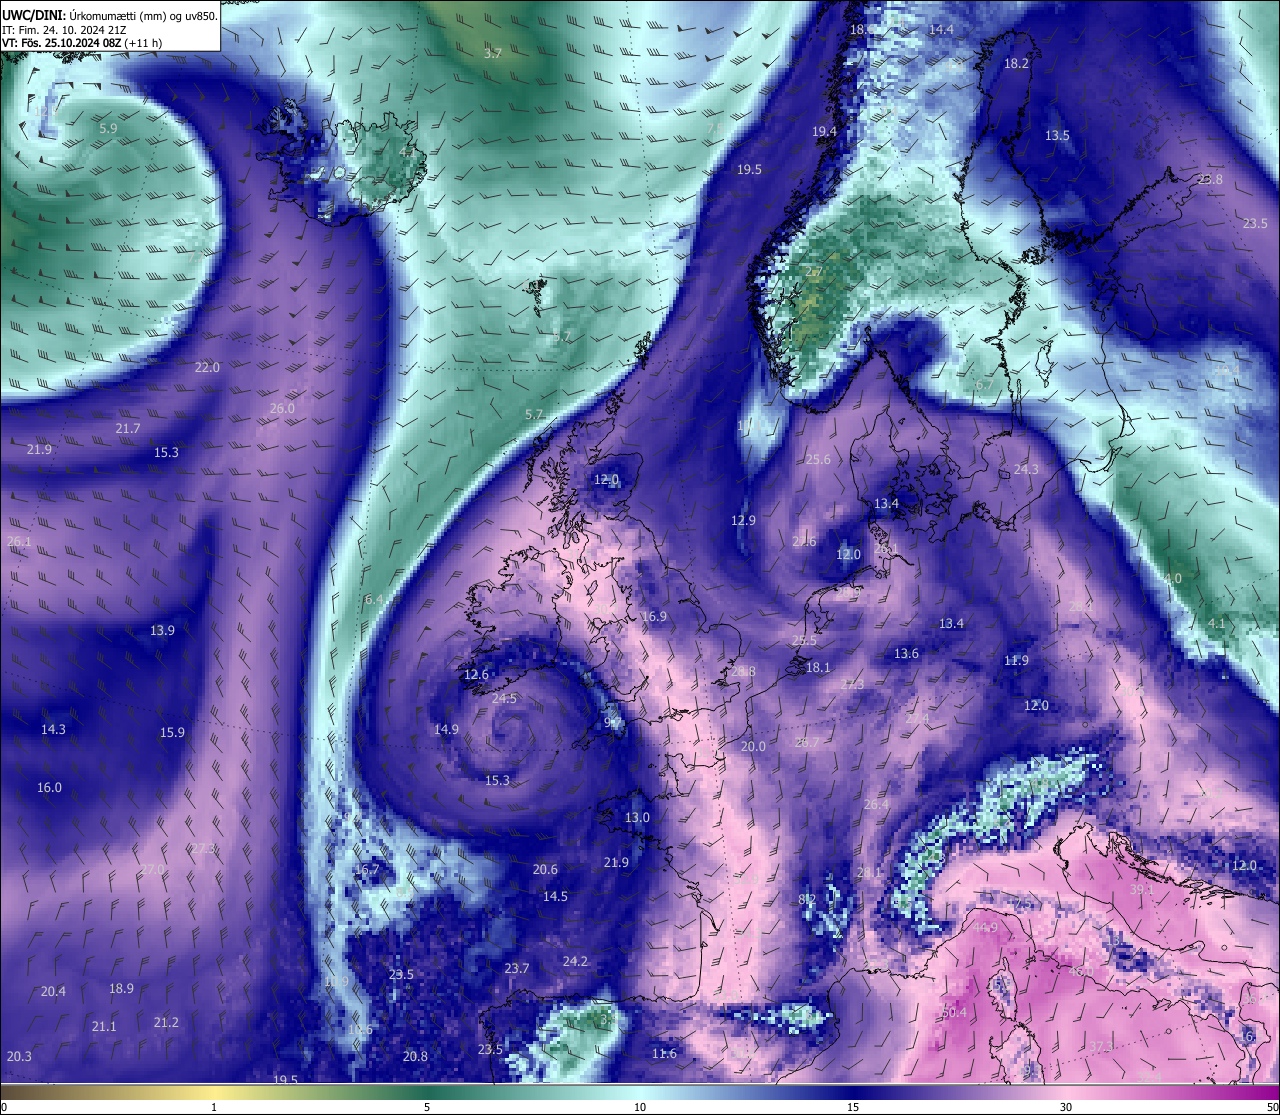Click the 30 tick on the colour scale
Viewport: 1280px width, 1115px height.
(1066, 1107)
